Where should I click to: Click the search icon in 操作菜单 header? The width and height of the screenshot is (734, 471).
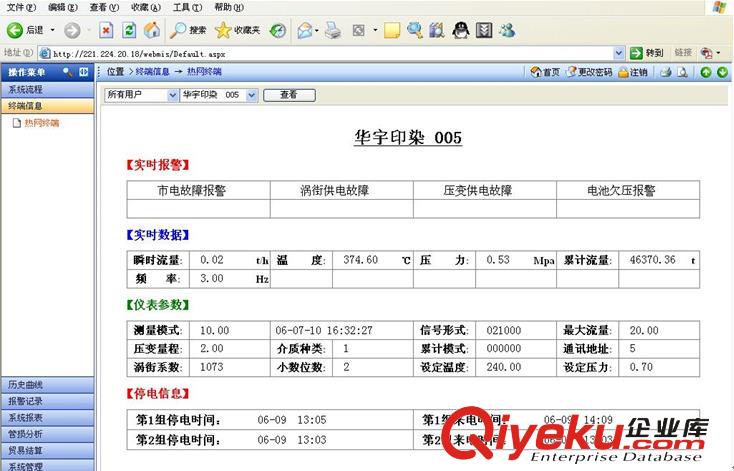pos(68,72)
